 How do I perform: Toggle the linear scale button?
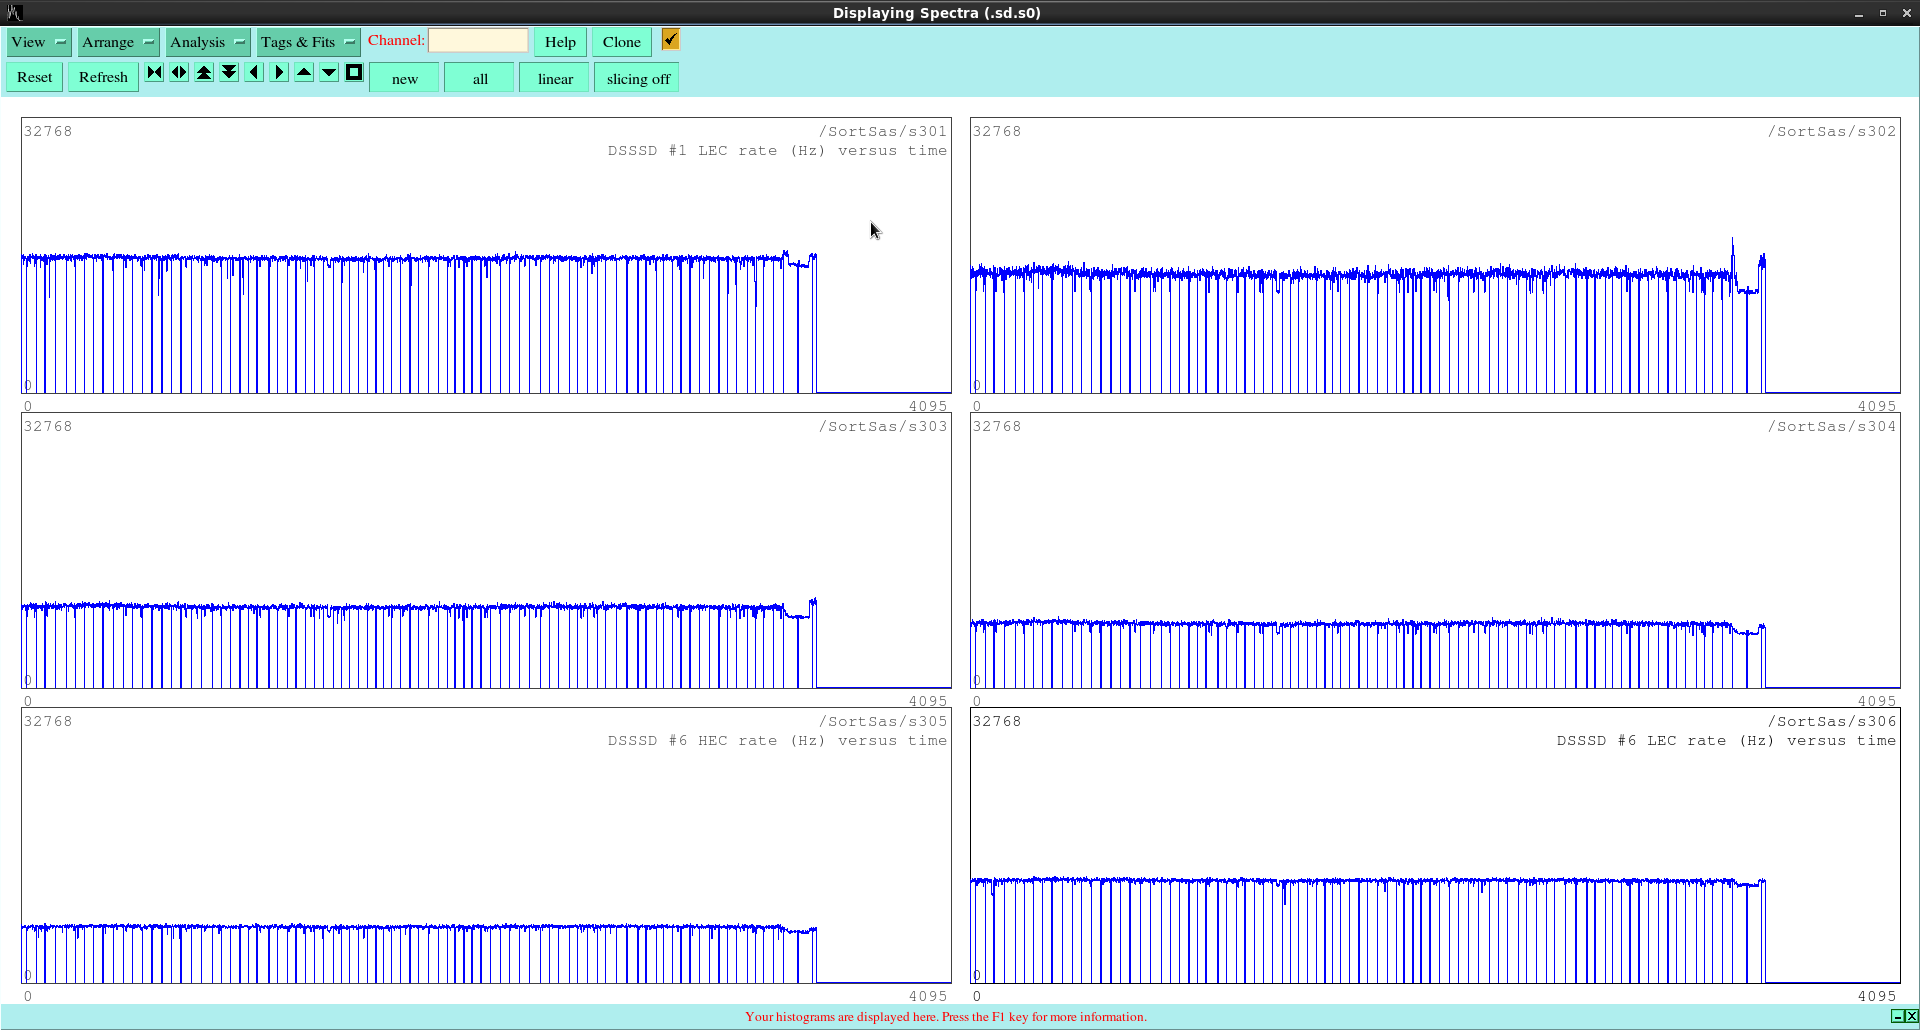[x=555, y=79]
